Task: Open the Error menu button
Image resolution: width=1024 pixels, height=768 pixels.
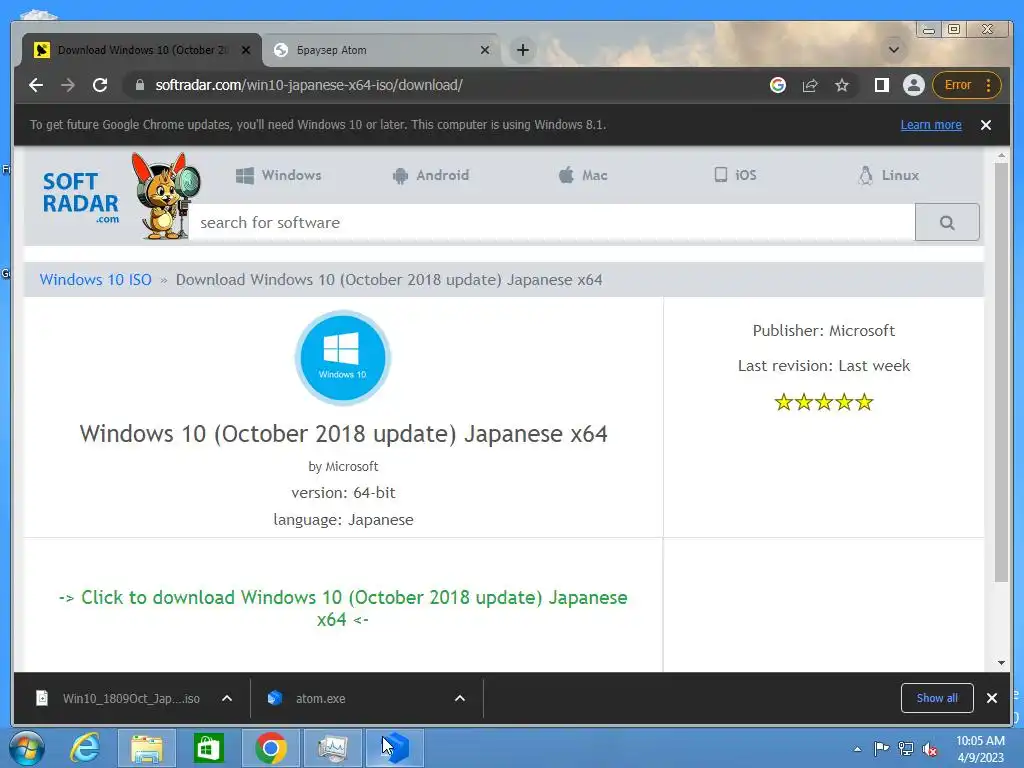Action: pyautogui.click(x=967, y=85)
